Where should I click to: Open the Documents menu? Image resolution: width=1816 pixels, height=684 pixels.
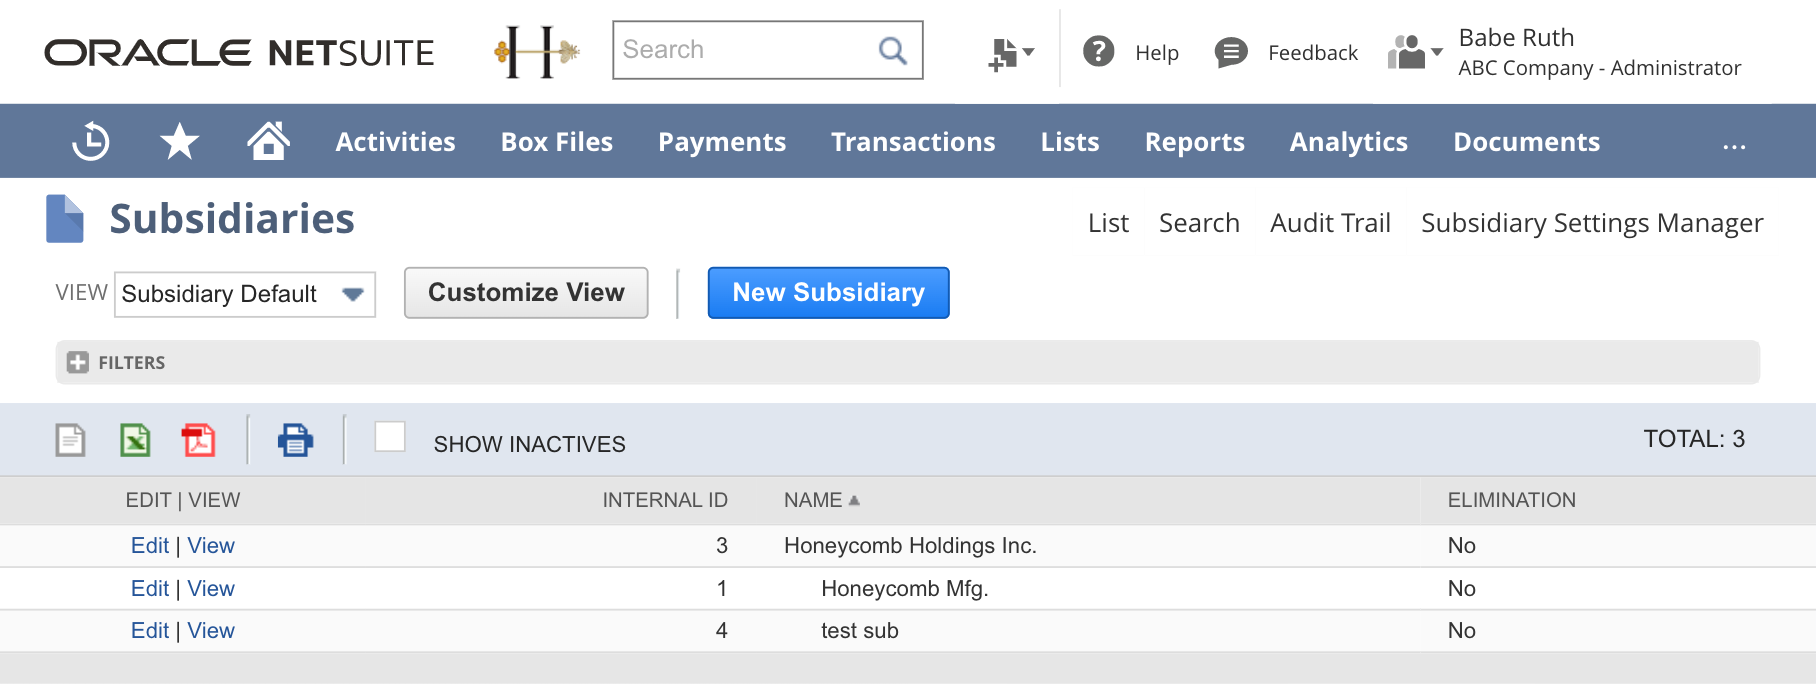point(1527,142)
